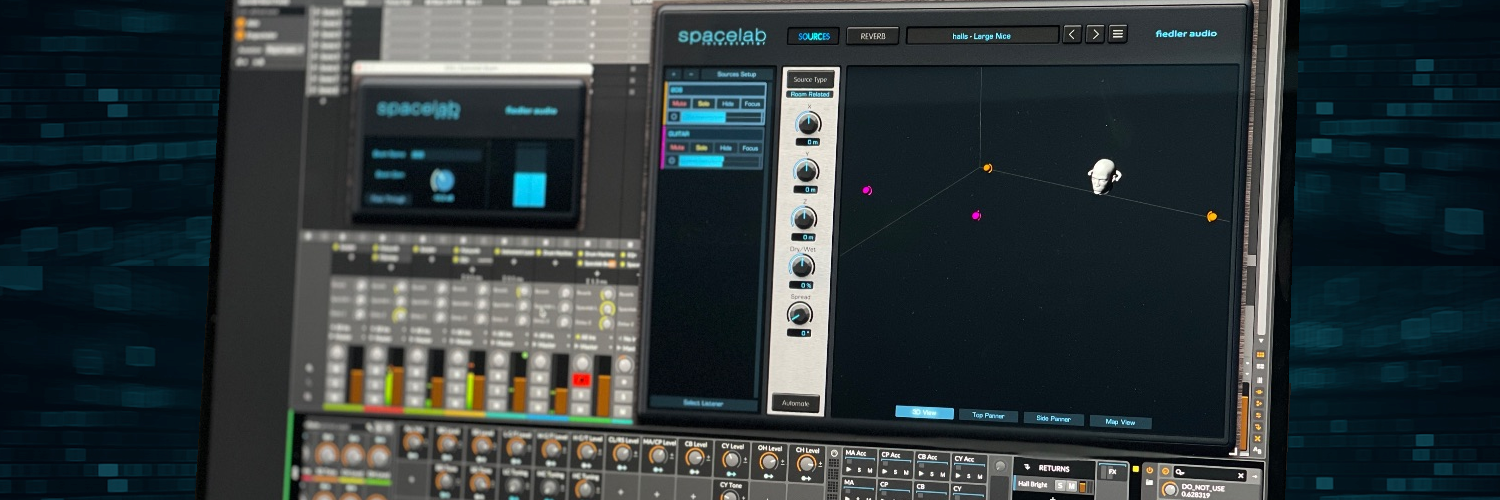Mute the Hall Bright return
The height and width of the screenshot is (500, 1500).
point(1072,486)
